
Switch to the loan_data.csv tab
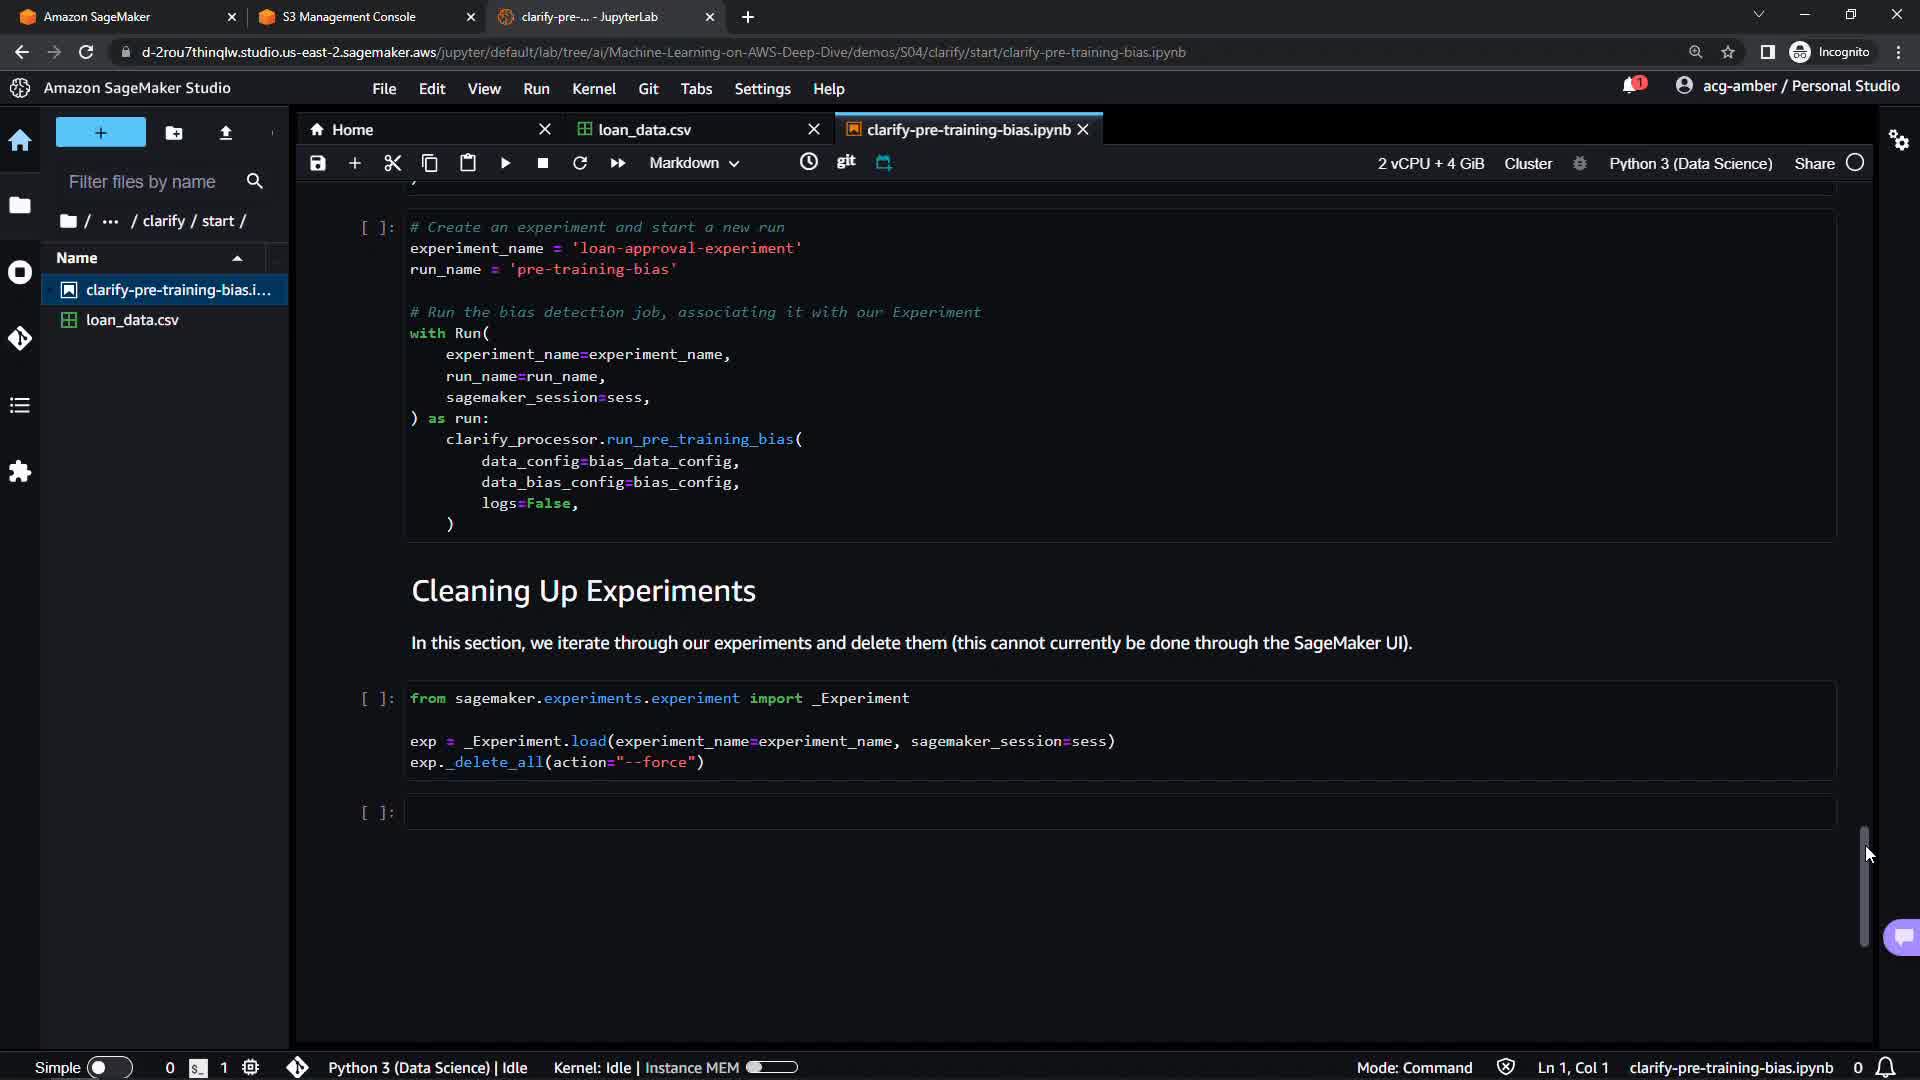[x=644, y=129]
